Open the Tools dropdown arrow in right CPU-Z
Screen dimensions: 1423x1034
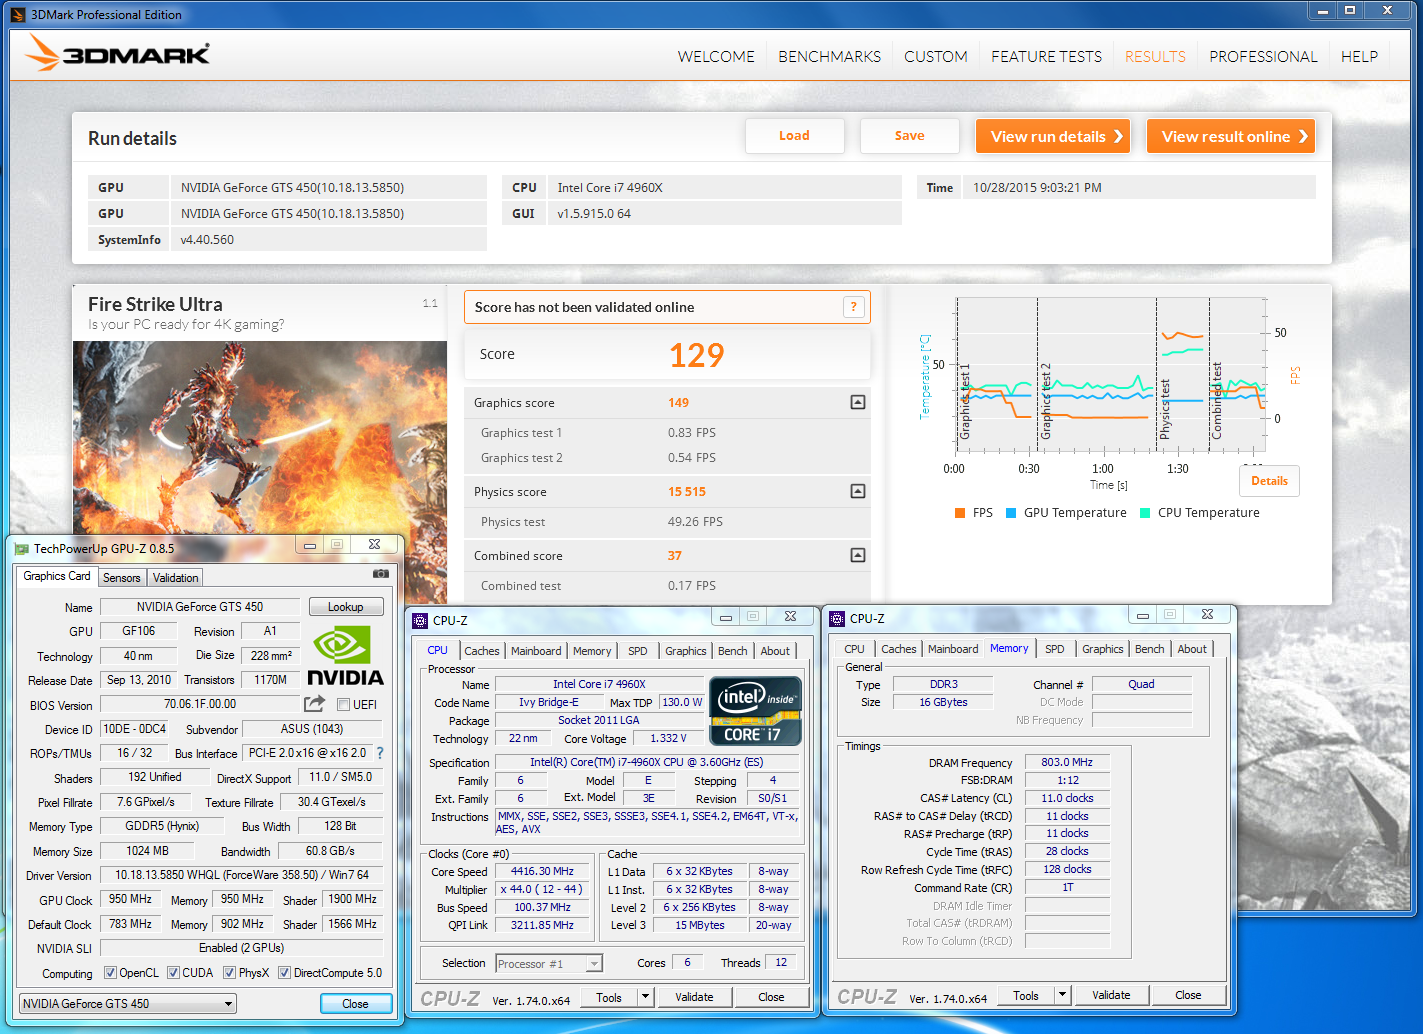pos(1062,995)
